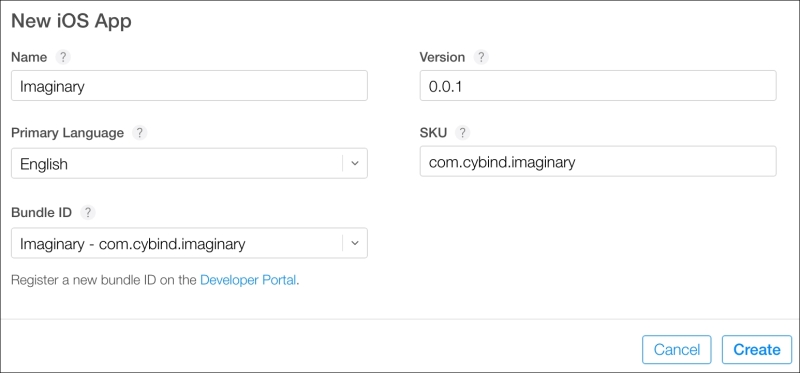The image size is (800, 373).
Task: Click the Create button
Action: coord(757,350)
